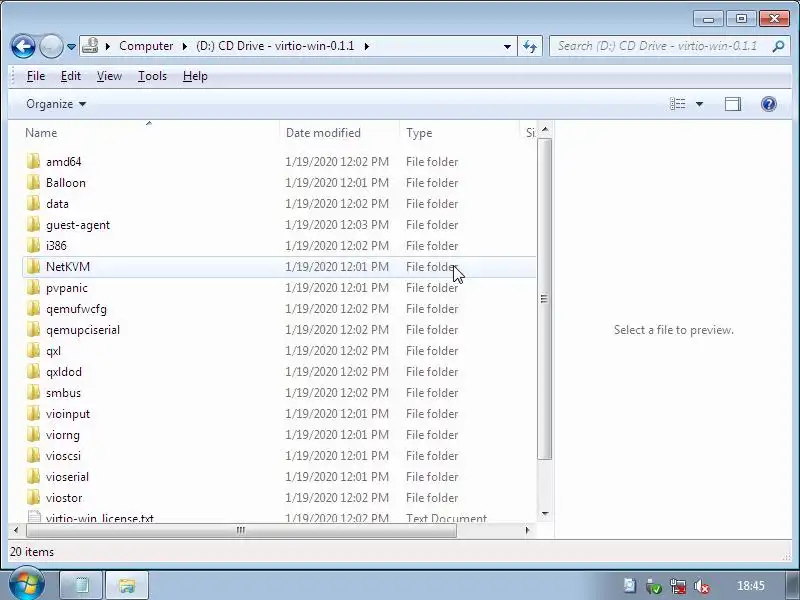Select the qxl folder icon
Viewport: 800px width, 600px height.
pyautogui.click(x=33, y=351)
